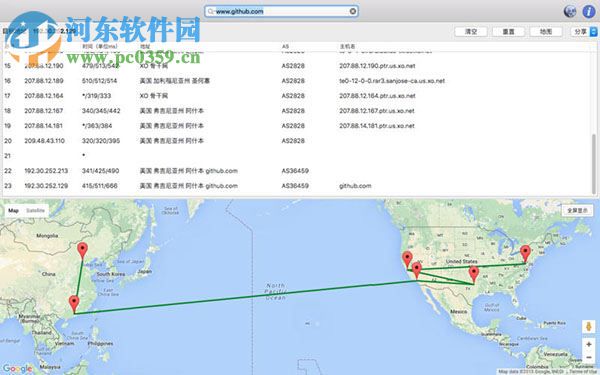The width and height of the screenshot is (600, 375).
Task: Click the hop table's vertical scrollbar thumb
Action: pos(594,163)
